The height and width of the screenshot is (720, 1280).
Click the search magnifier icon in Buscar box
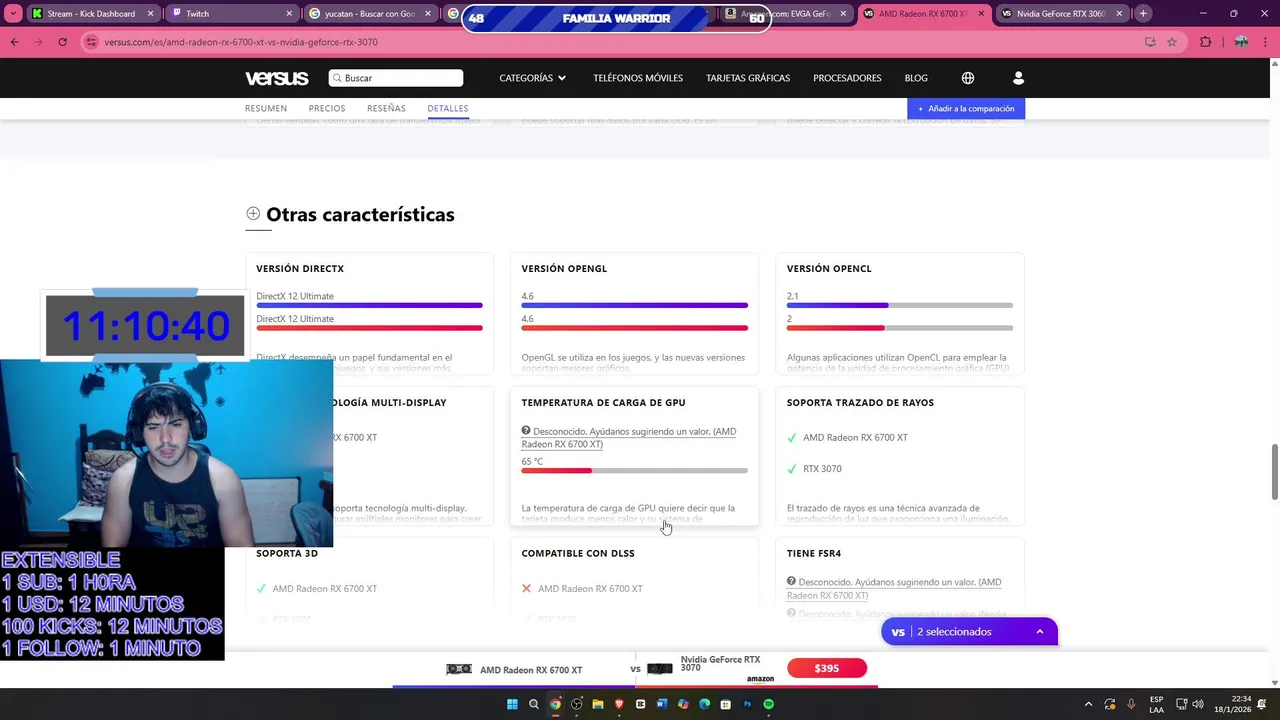tap(337, 78)
